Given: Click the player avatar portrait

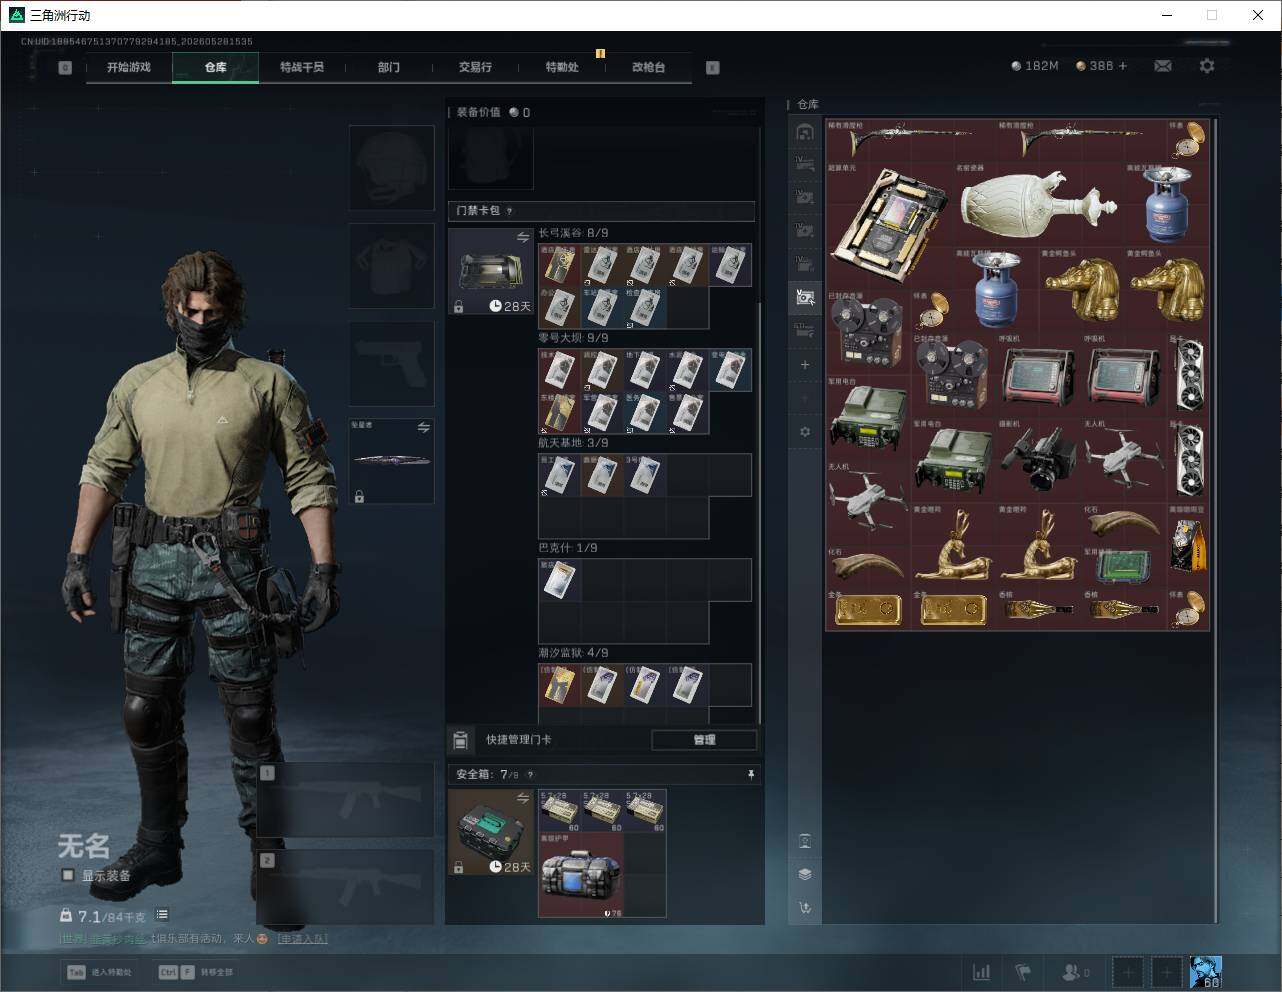Looking at the screenshot, I should pos(1205,972).
